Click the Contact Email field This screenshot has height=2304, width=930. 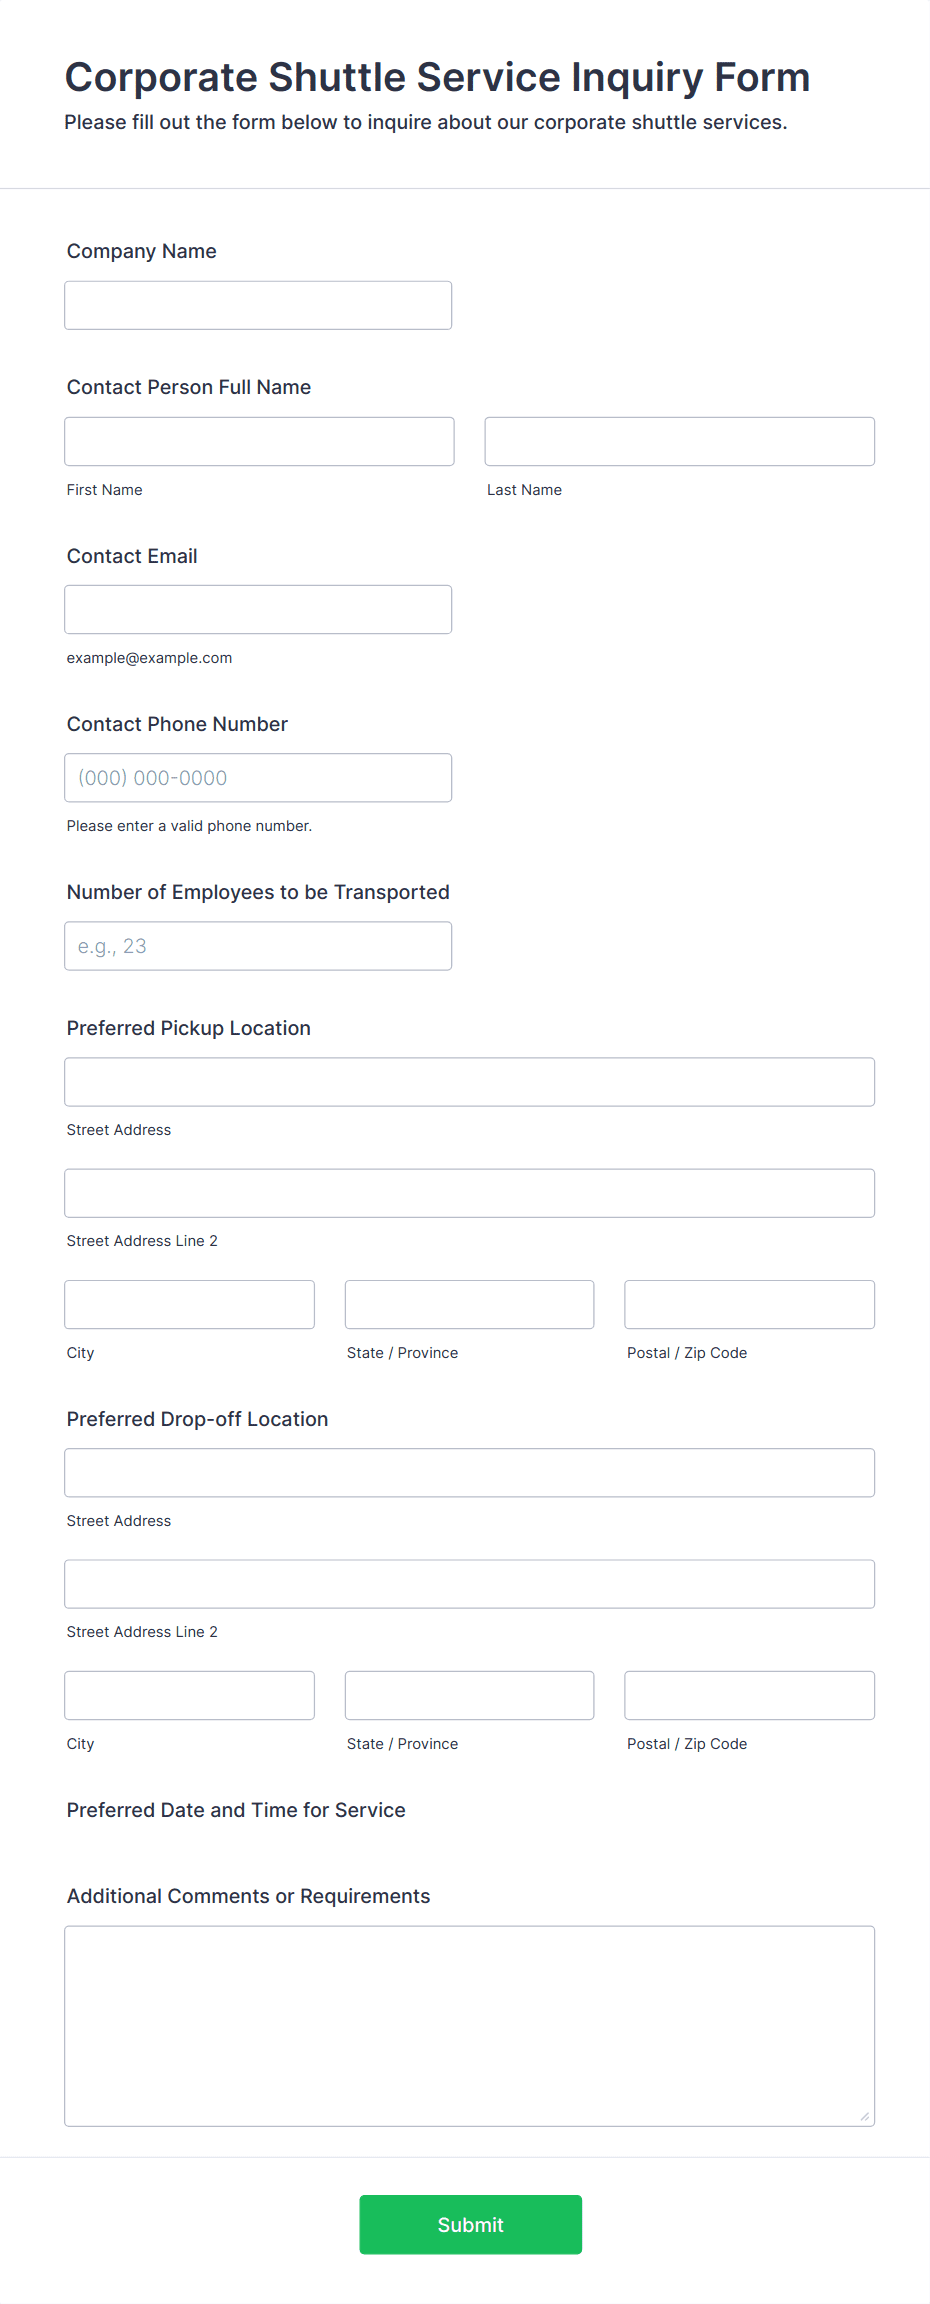[x=258, y=609]
